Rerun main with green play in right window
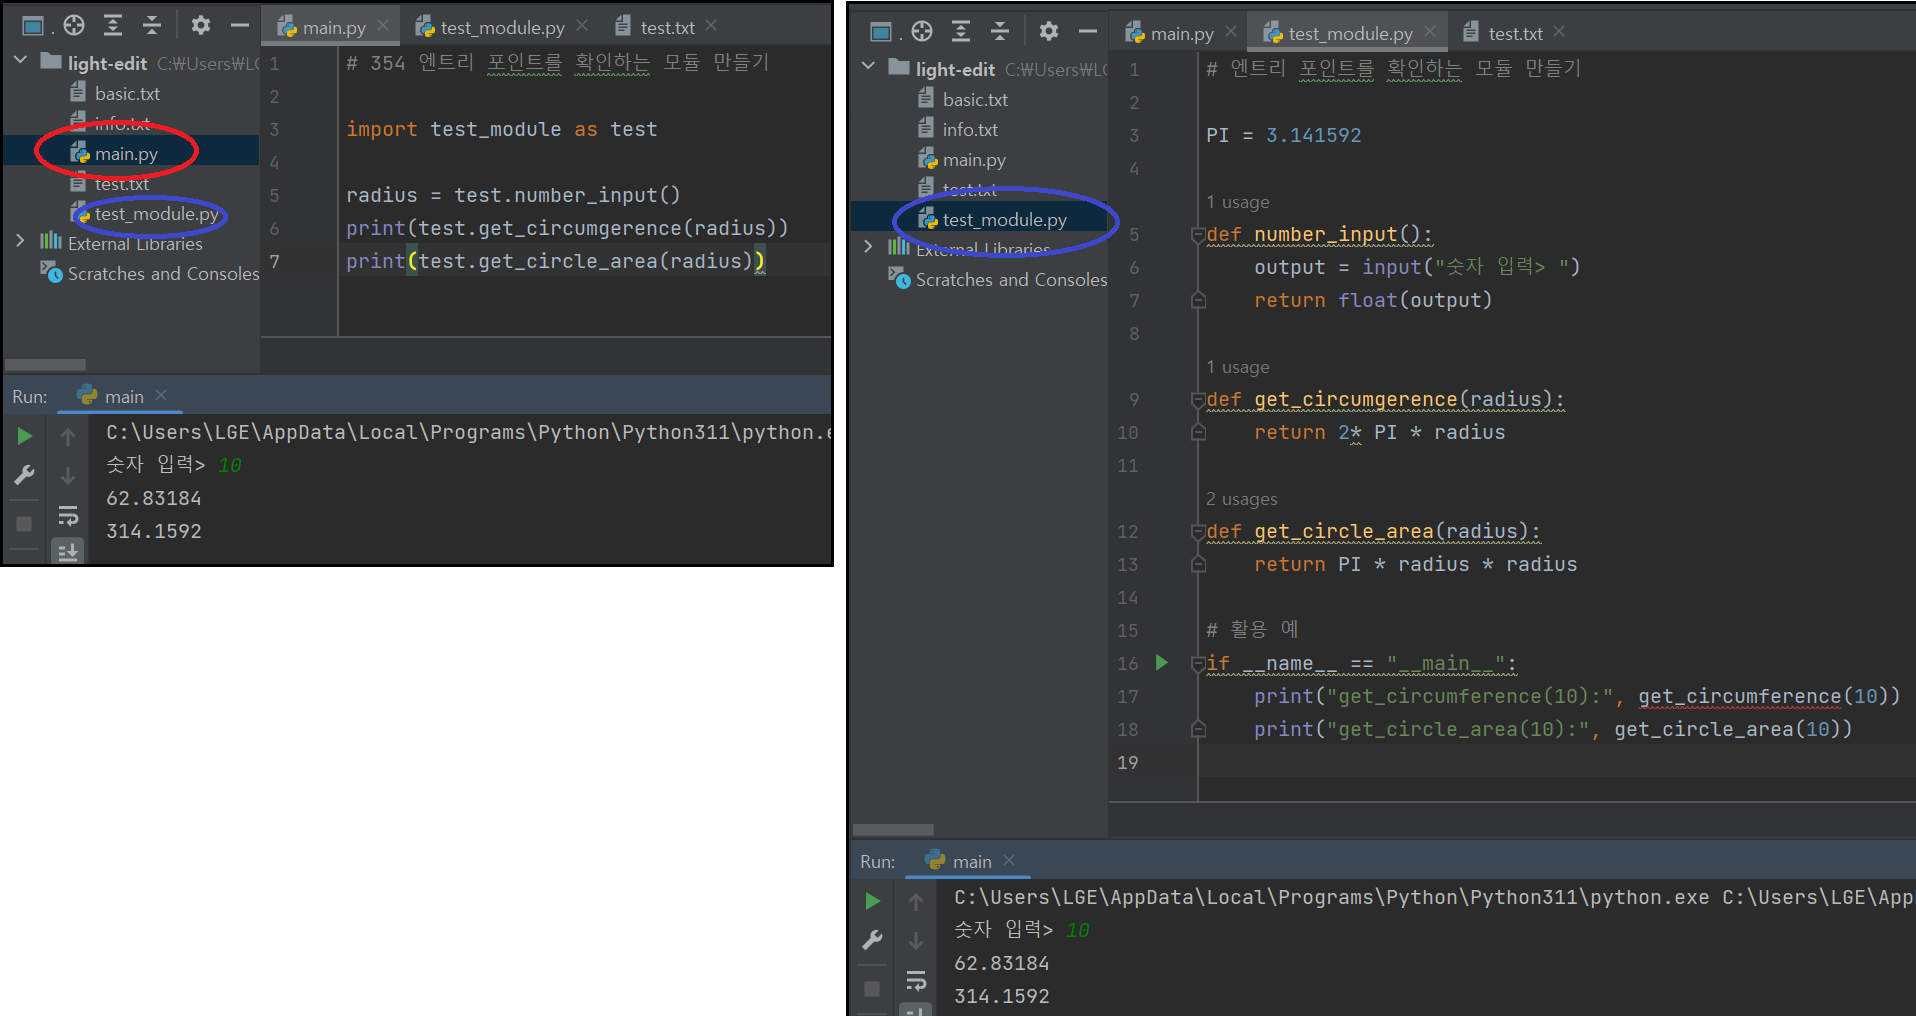 [873, 901]
